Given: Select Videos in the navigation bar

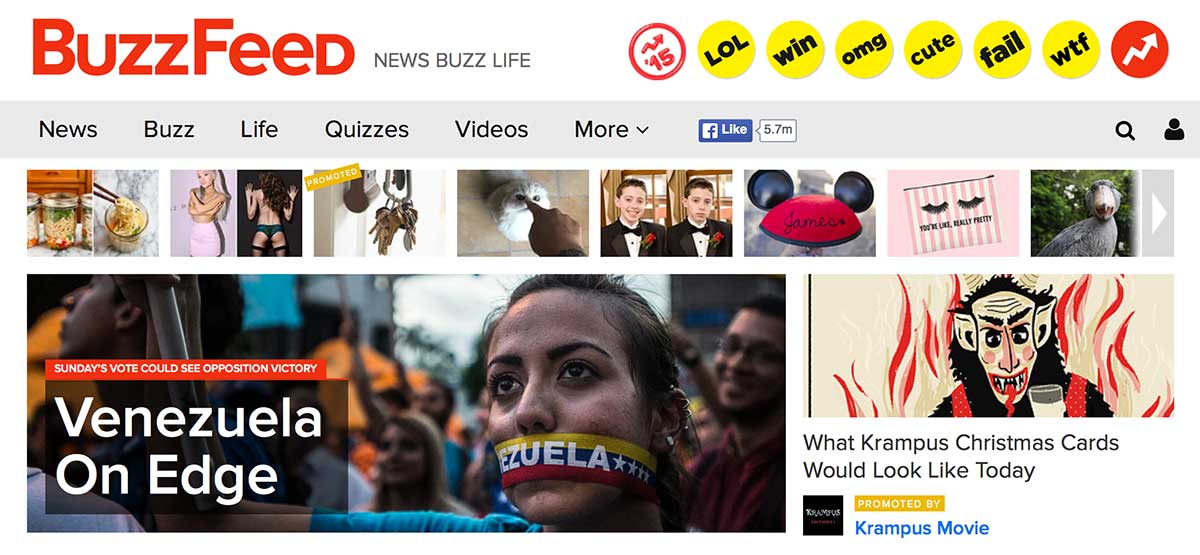Looking at the screenshot, I should click(x=491, y=129).
